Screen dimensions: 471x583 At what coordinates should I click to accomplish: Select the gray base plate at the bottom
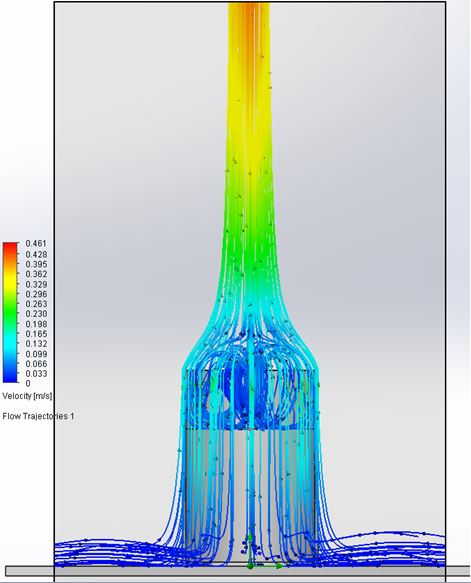point(238,571)
